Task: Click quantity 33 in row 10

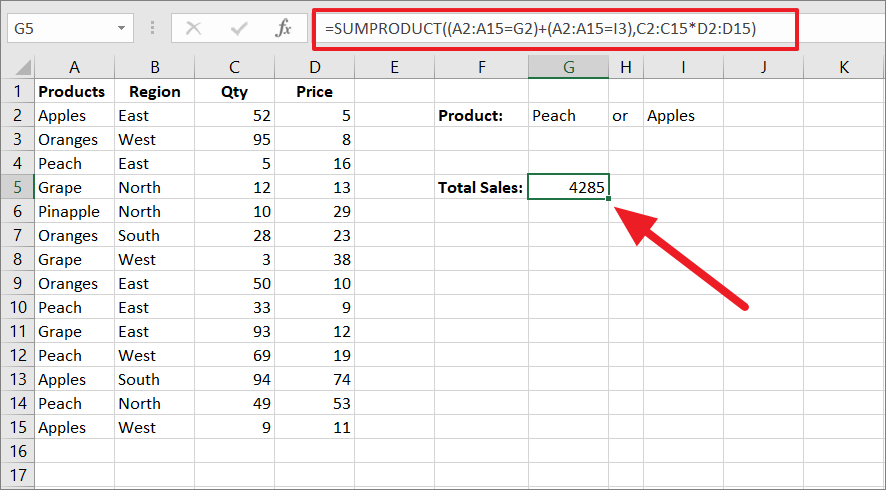Action: click(x=234, y=307)
